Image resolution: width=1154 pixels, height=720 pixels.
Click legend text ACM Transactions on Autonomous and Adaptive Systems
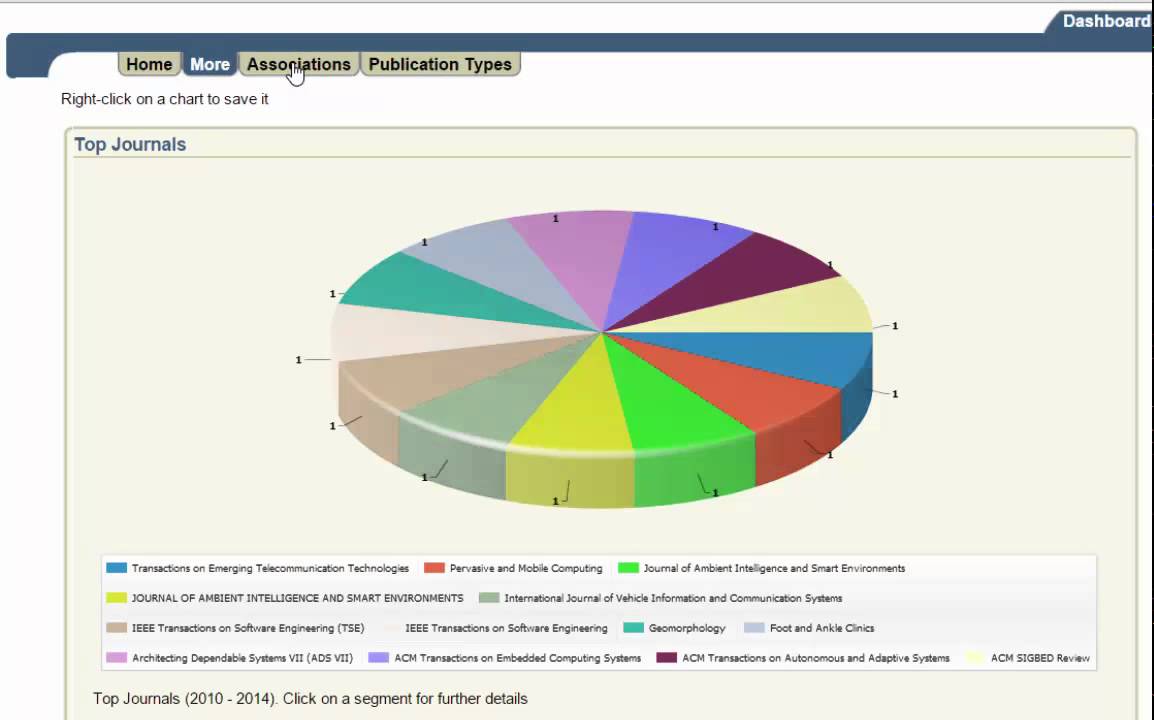pos(816,658)
